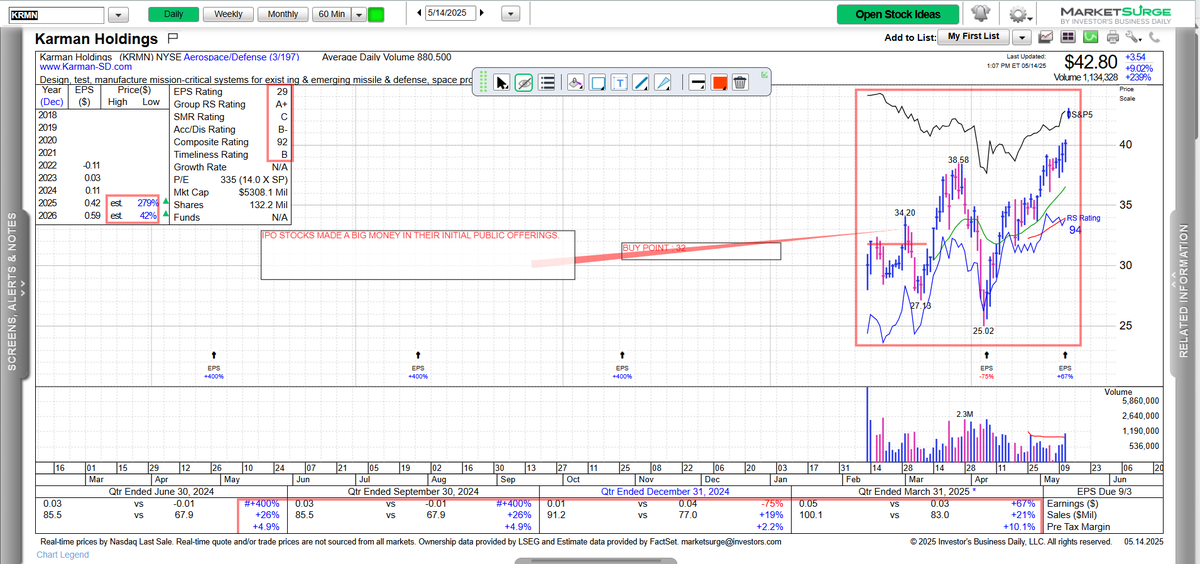Expand the Add to List dropdown arrow

coord(1022,37)
